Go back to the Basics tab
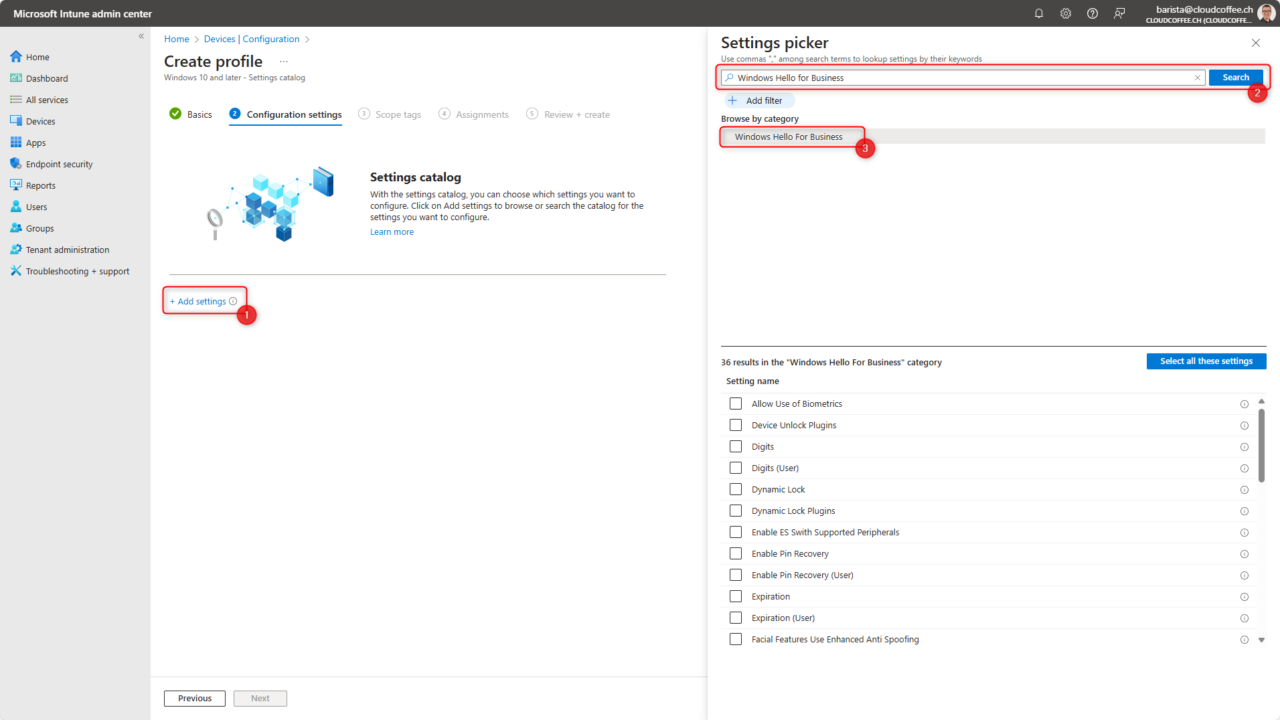This screenshot has height=720, width=1280. [x=197, y=114]
